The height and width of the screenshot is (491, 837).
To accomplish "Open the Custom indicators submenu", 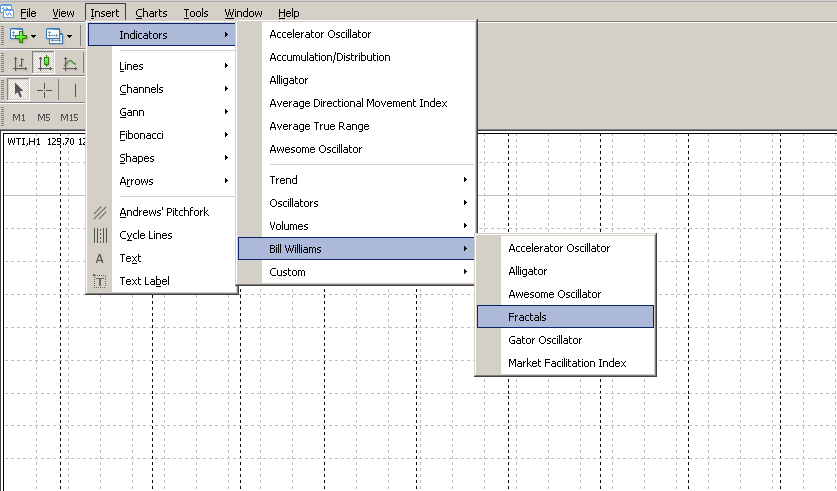I will 356,272.
